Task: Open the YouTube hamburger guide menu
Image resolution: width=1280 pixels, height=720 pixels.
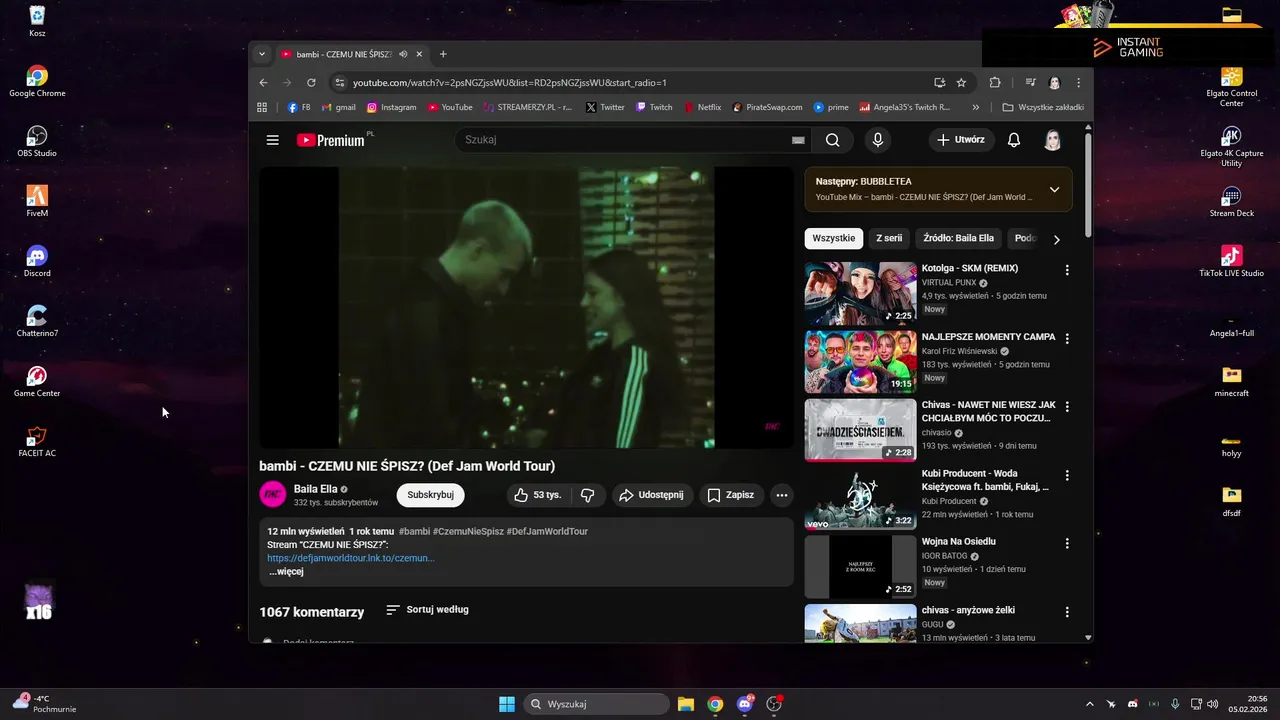Action: tap(272, 140)
